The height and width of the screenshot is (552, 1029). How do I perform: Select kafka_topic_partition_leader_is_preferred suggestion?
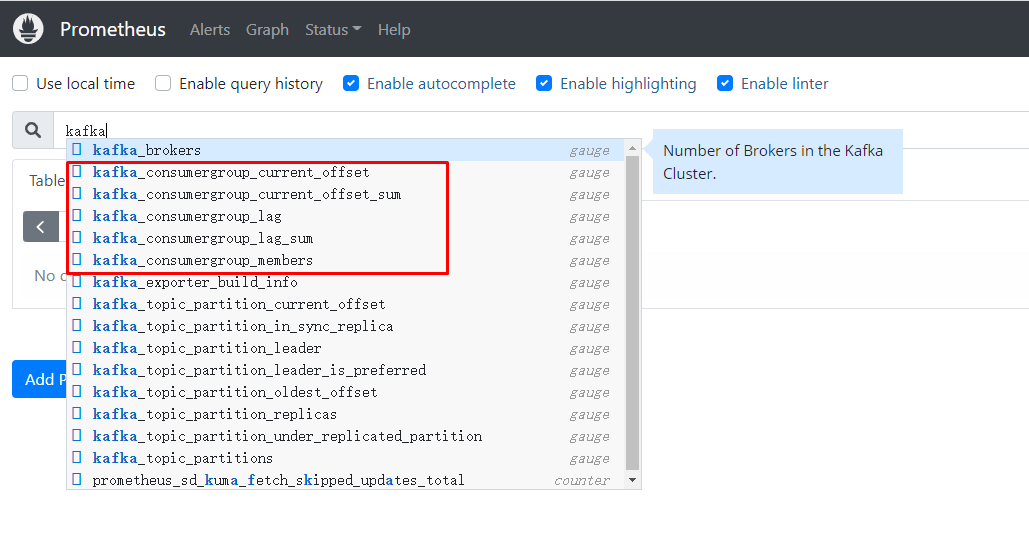[346, 370]
